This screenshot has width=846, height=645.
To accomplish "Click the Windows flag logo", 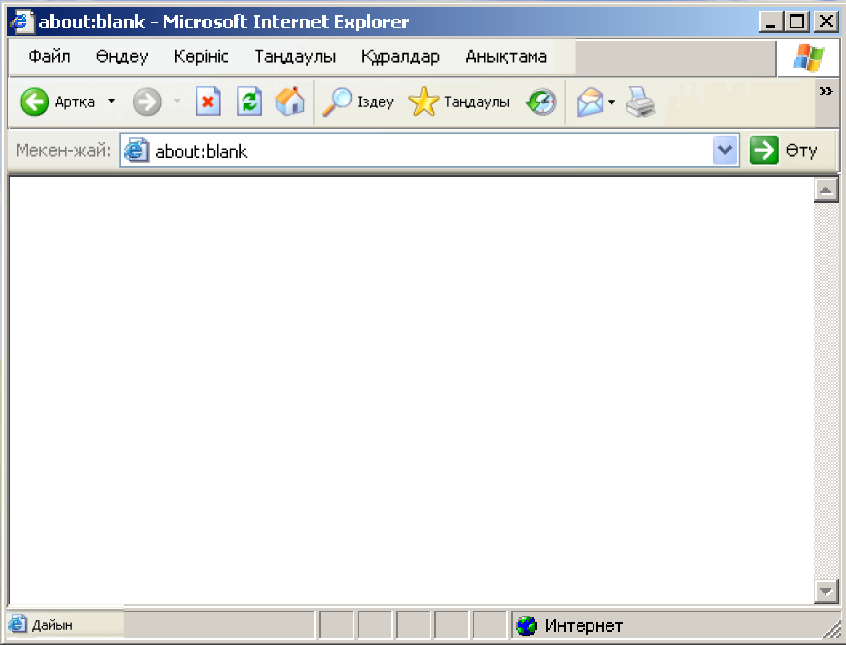I will [x=808, y=57].
